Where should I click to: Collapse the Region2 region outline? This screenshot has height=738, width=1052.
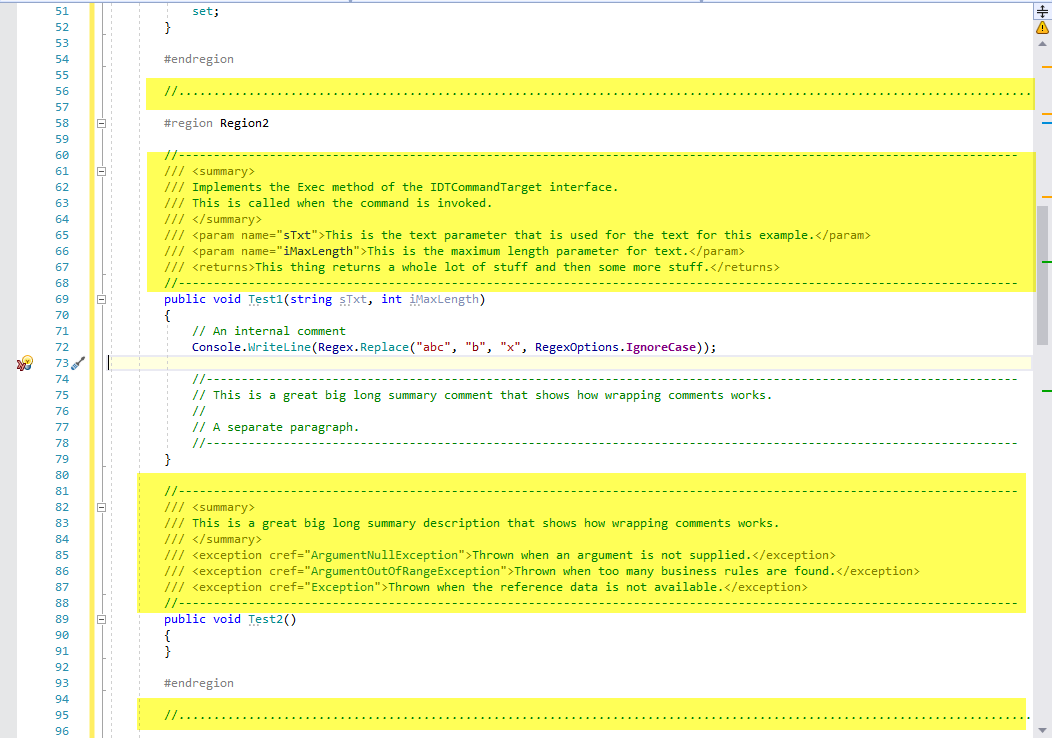click(100, 123)
